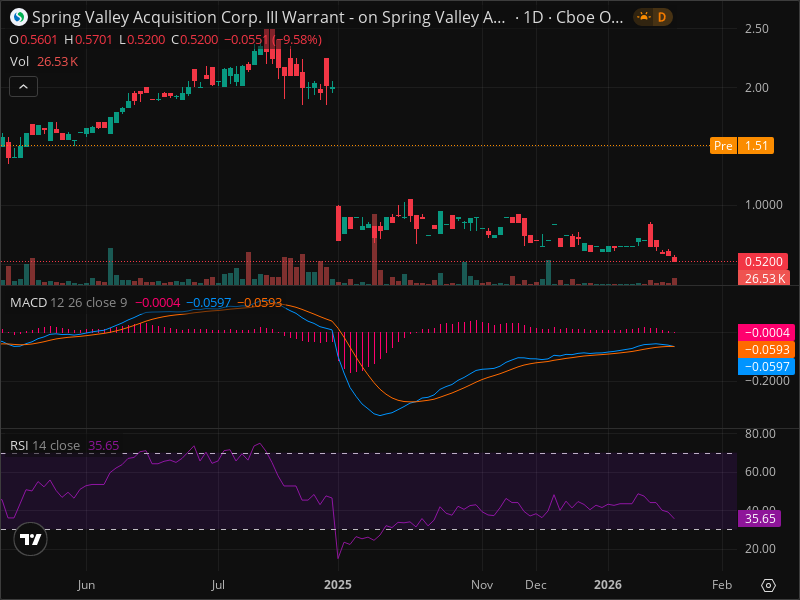Click the Dec time axis label
This screenshot has height=600, width=800.
536,585
